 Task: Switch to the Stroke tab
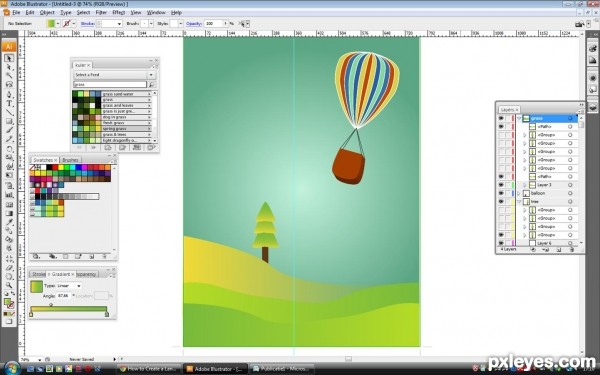[x=38, y=274]
